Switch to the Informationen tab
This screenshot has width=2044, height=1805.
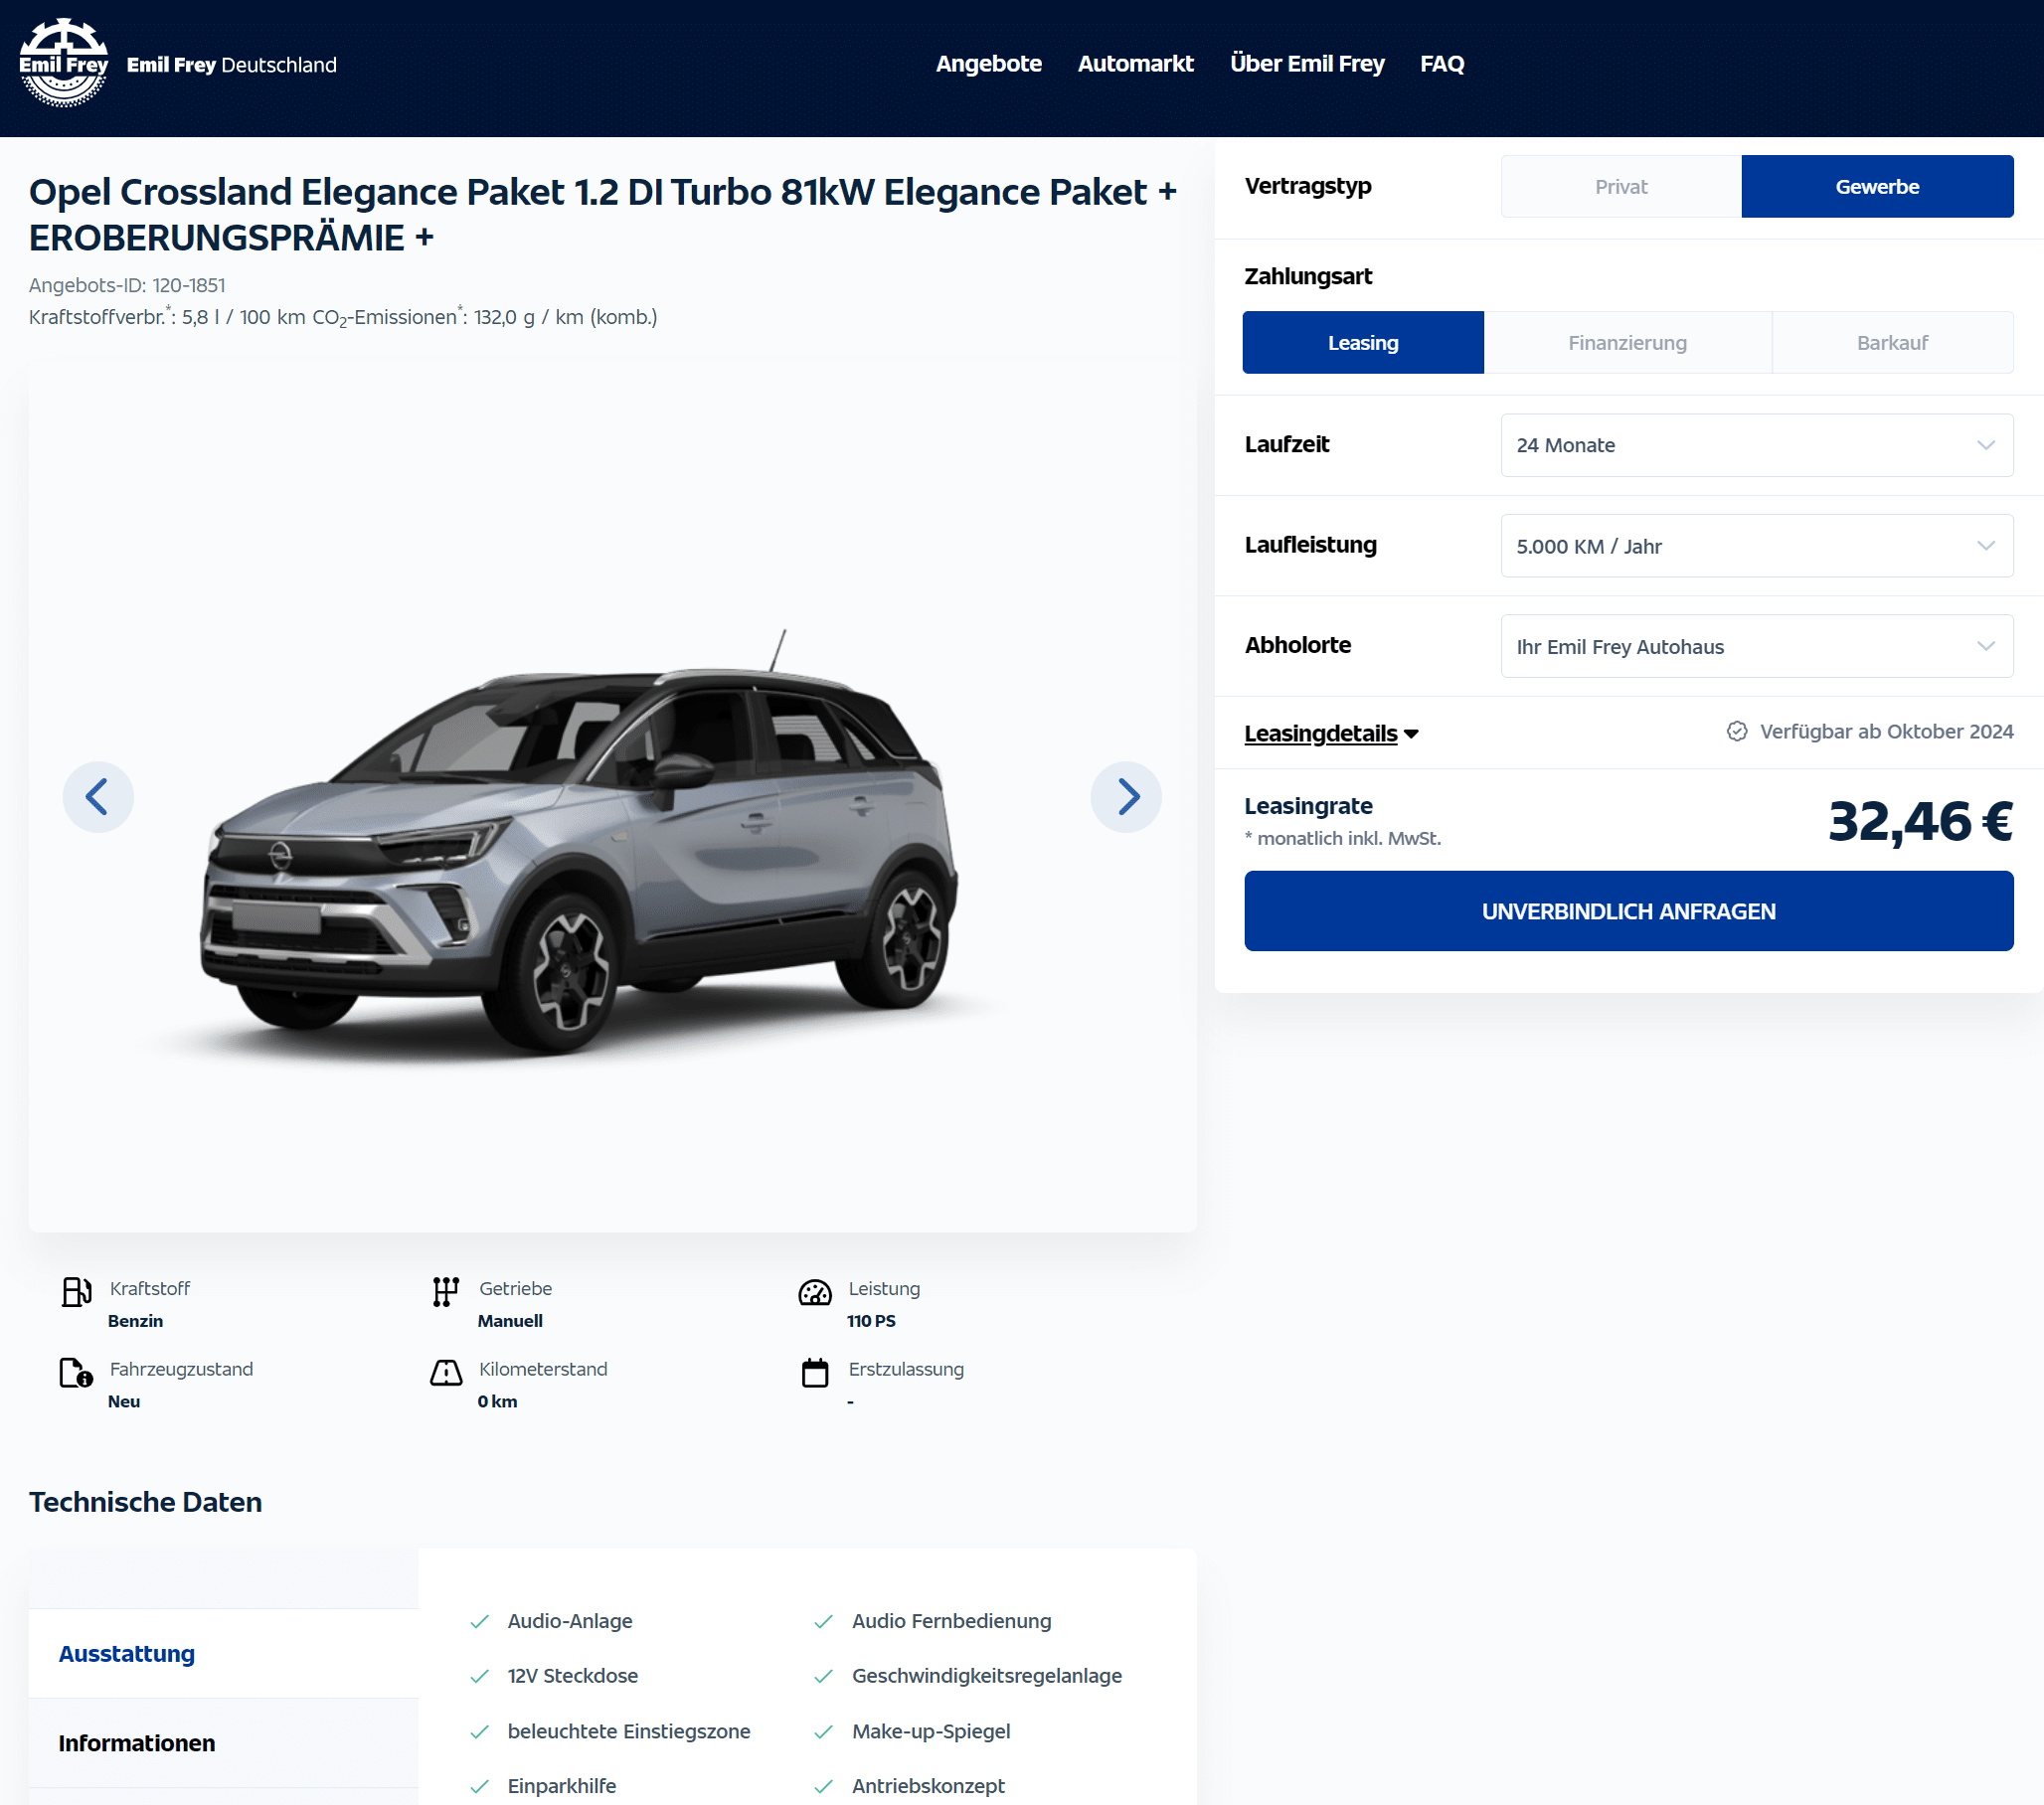pyautogui.click(x=137, y=1743)
